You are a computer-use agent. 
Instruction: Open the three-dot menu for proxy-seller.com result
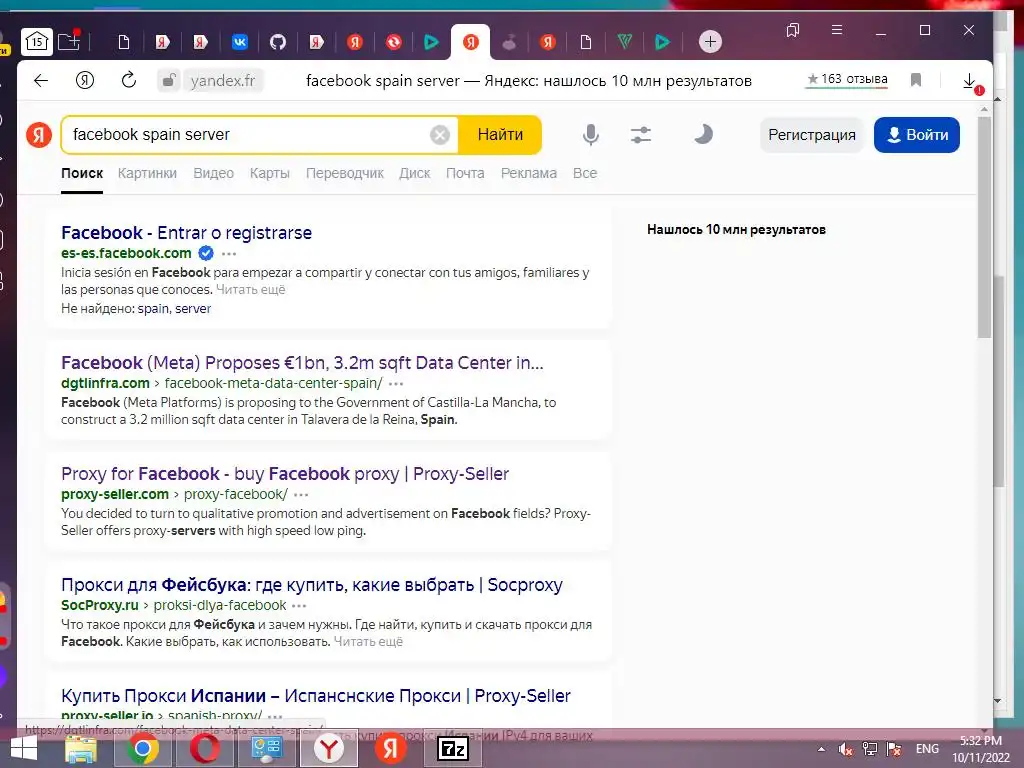pyautogui.click(x=301, y=494)
